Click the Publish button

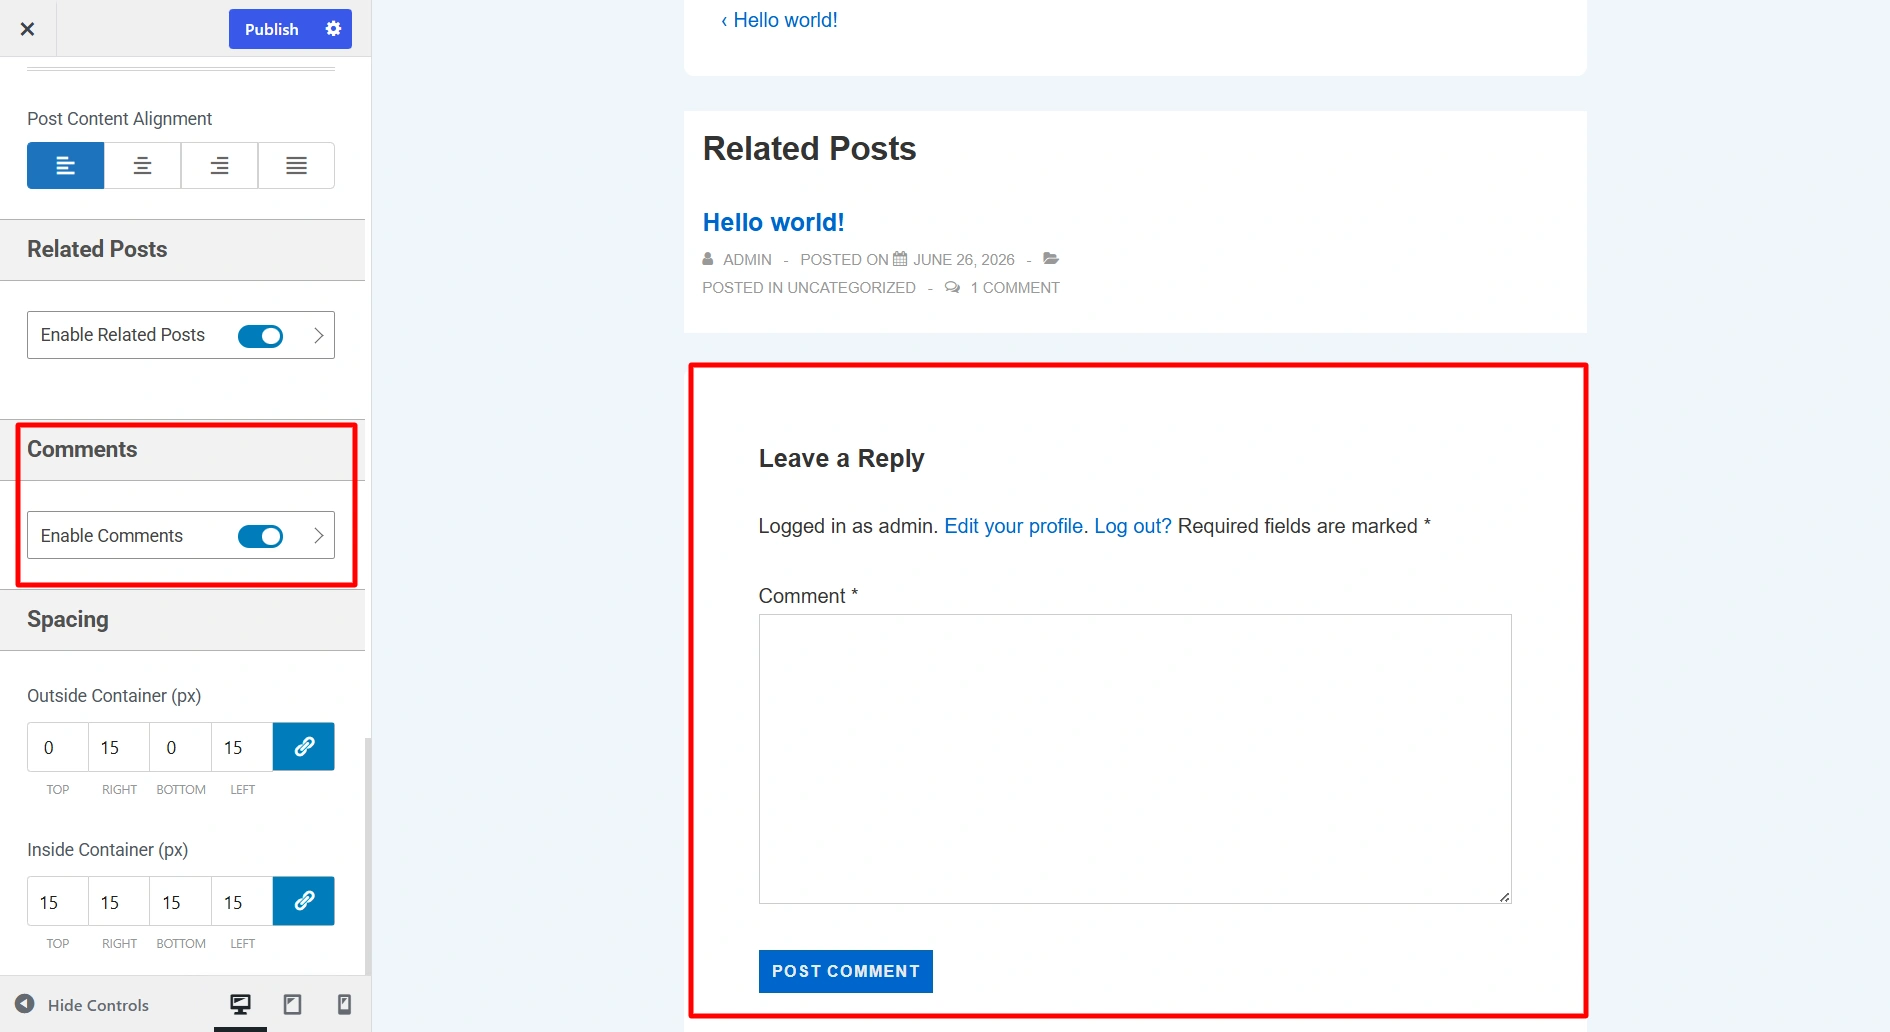tap(272, 29)
